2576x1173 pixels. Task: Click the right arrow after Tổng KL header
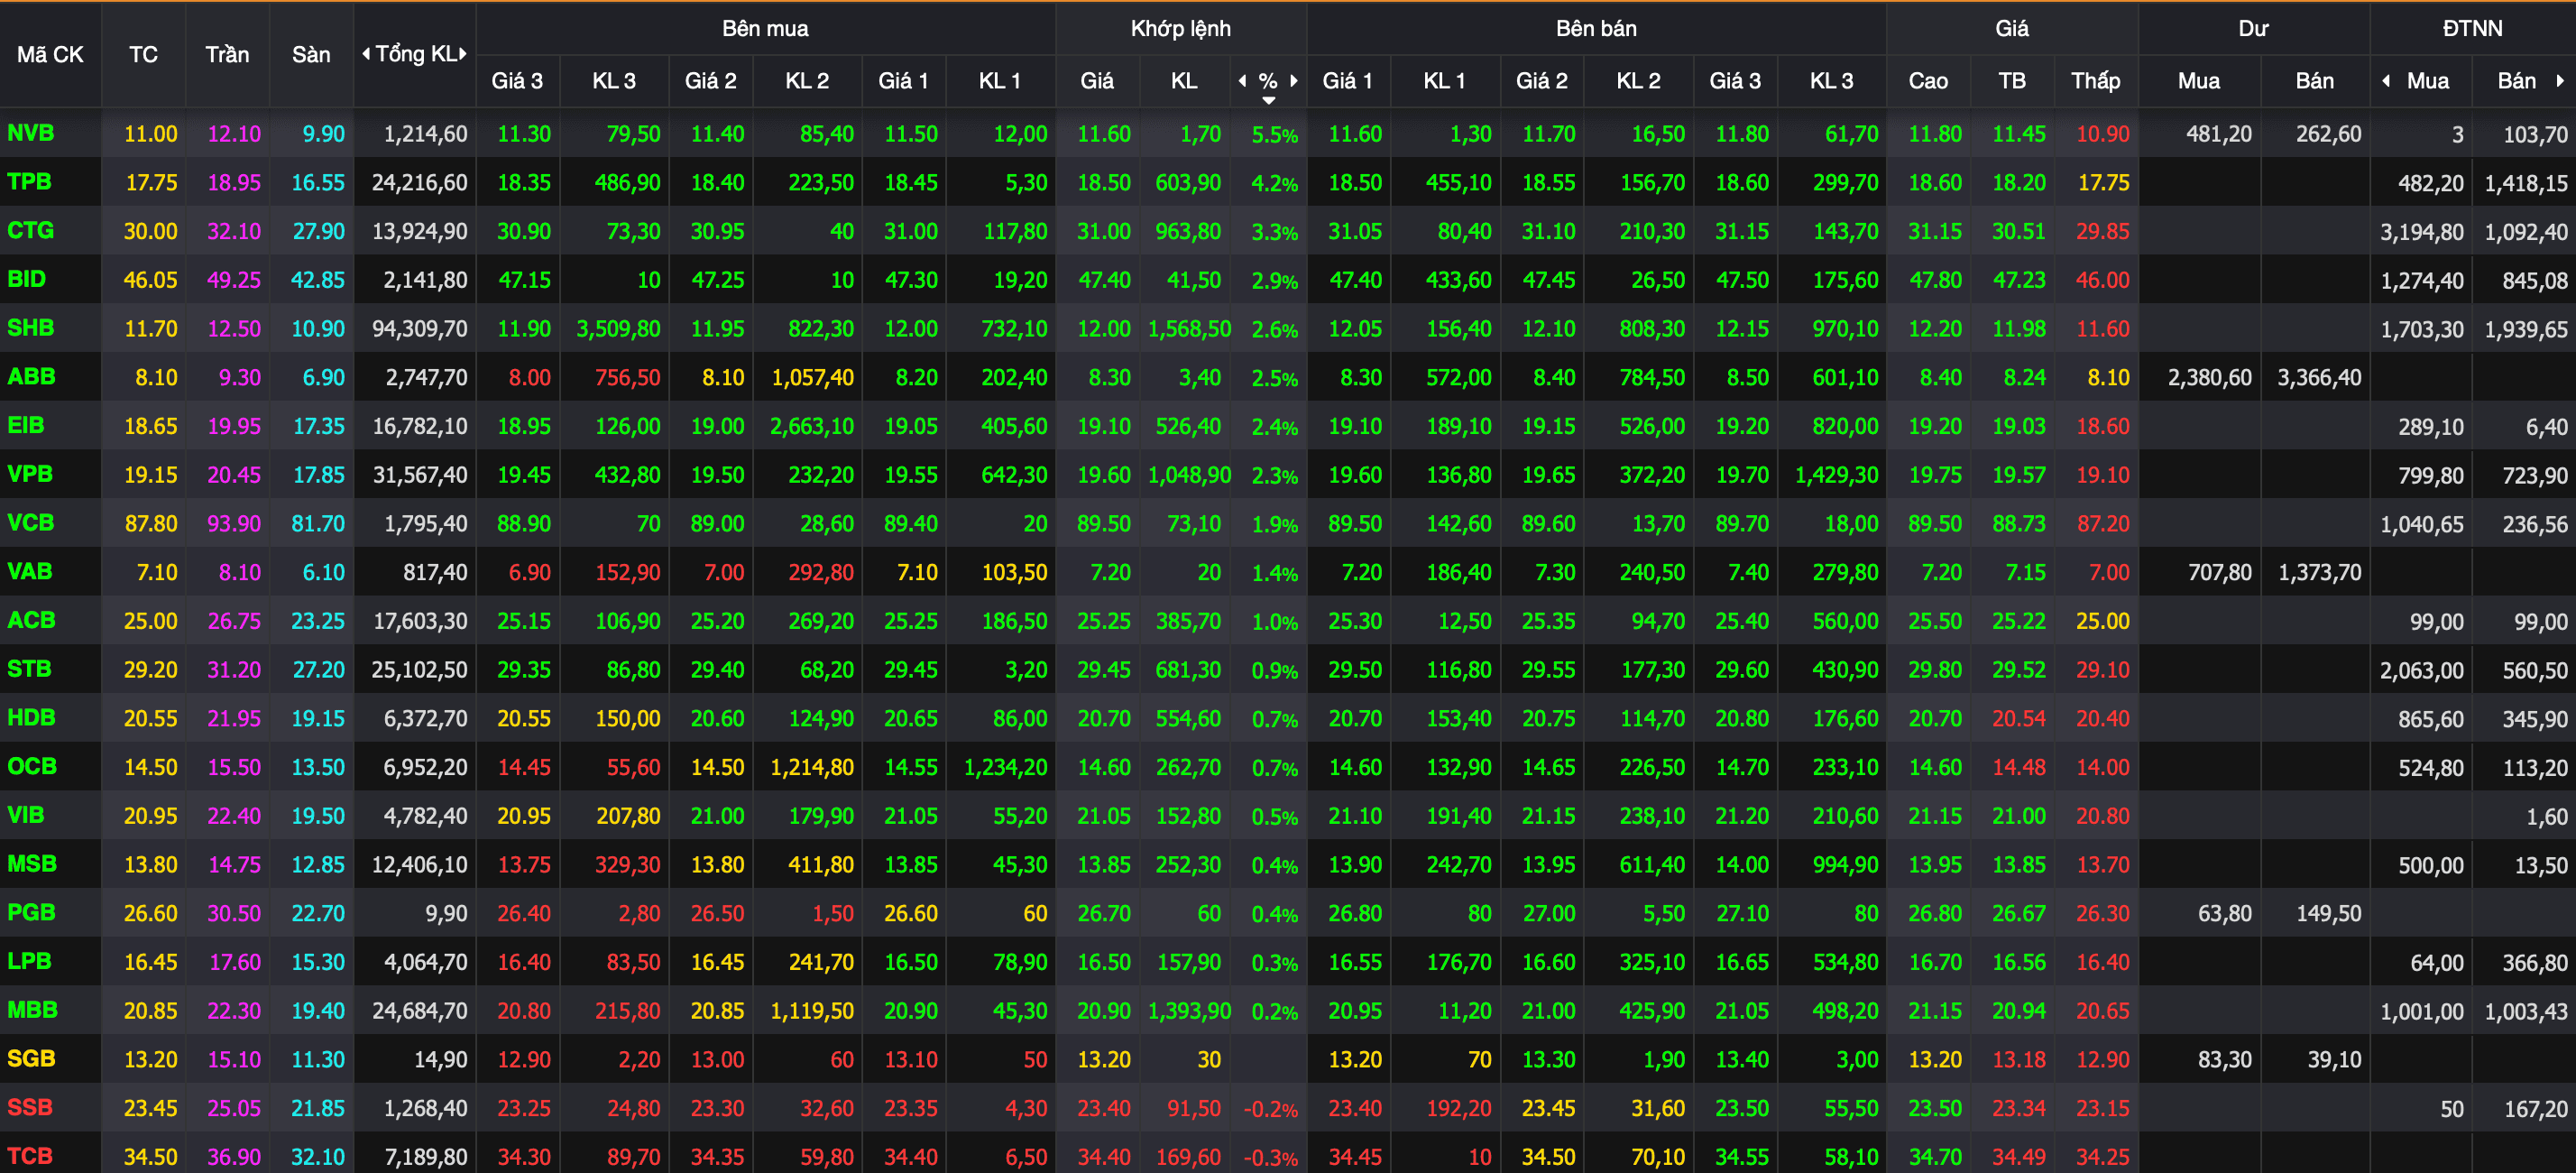click(463, 54)
